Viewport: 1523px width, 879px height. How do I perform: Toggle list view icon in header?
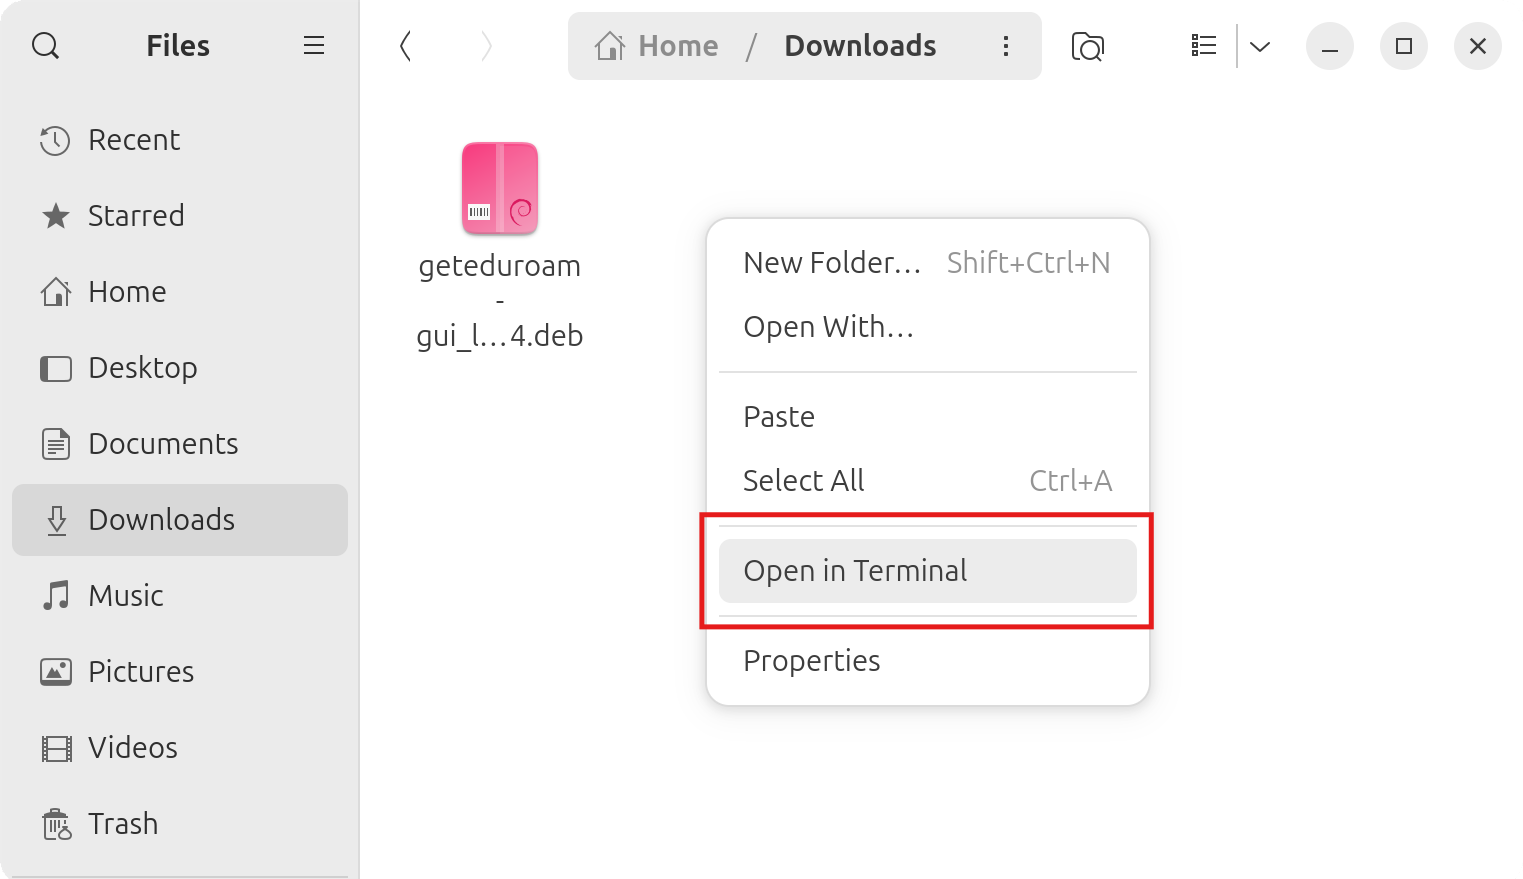click(x=1204, y=46)
